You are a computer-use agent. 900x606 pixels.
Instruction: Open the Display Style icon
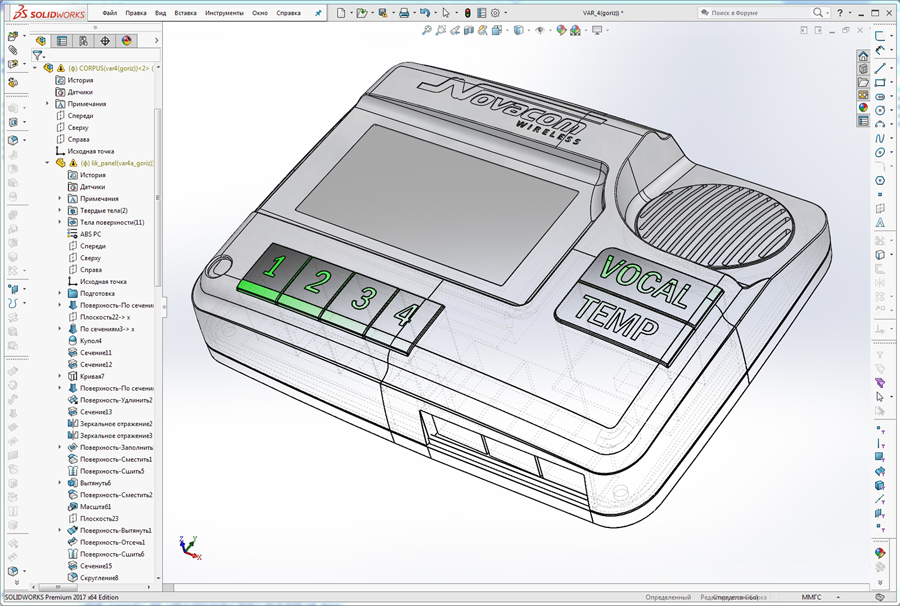518,31
